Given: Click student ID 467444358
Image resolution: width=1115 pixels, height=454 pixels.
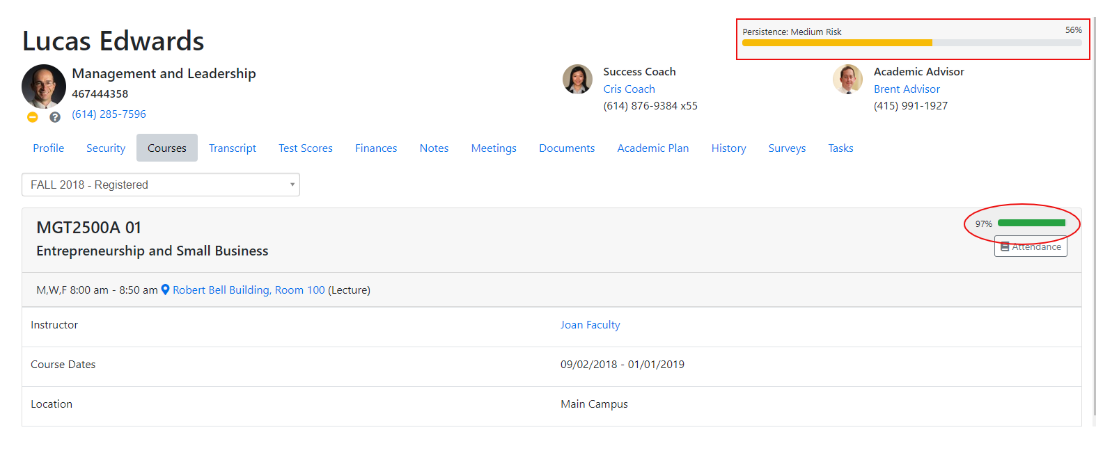Looking at the screenshot, I should [100, 94].
